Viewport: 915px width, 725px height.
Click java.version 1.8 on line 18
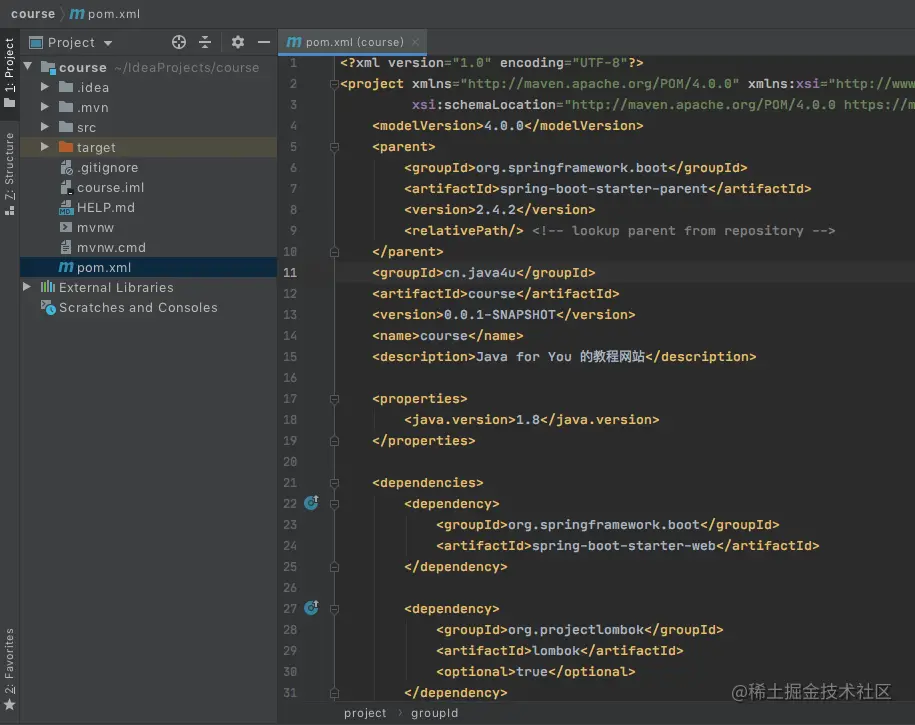point(532,420)
